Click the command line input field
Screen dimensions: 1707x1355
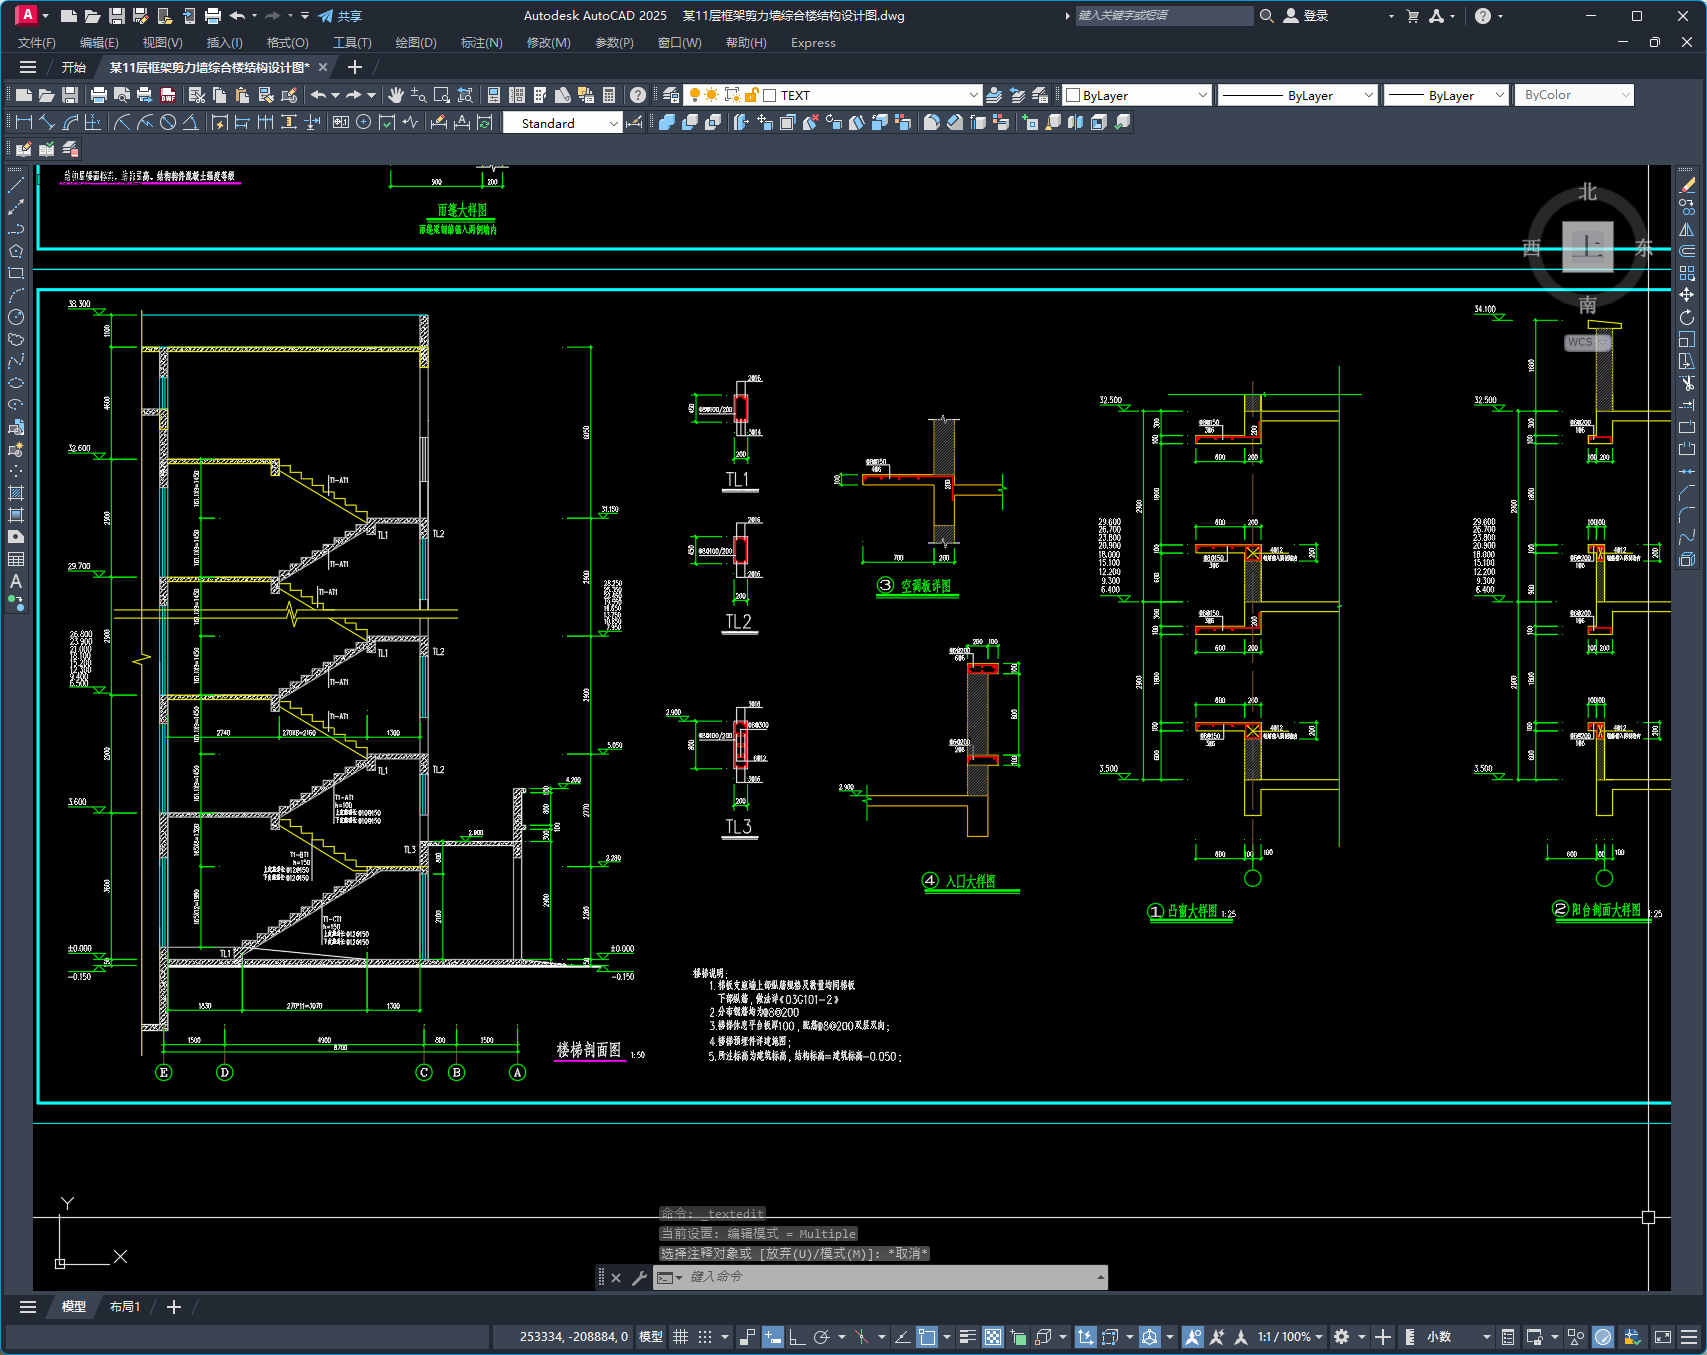click(x=893, y=1277)
